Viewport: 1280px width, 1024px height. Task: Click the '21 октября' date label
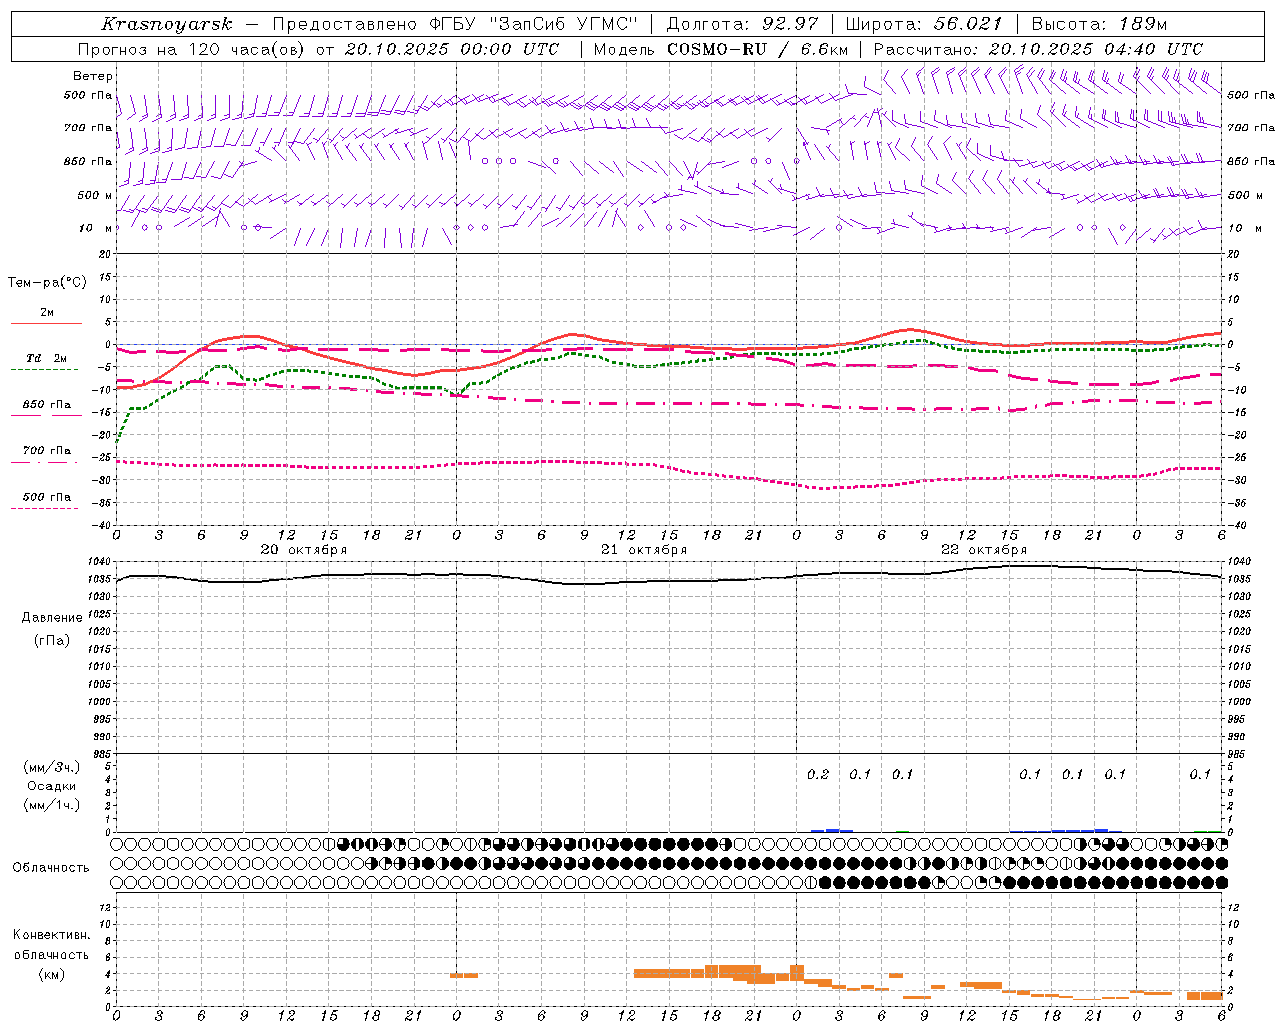tap(644, 550)
